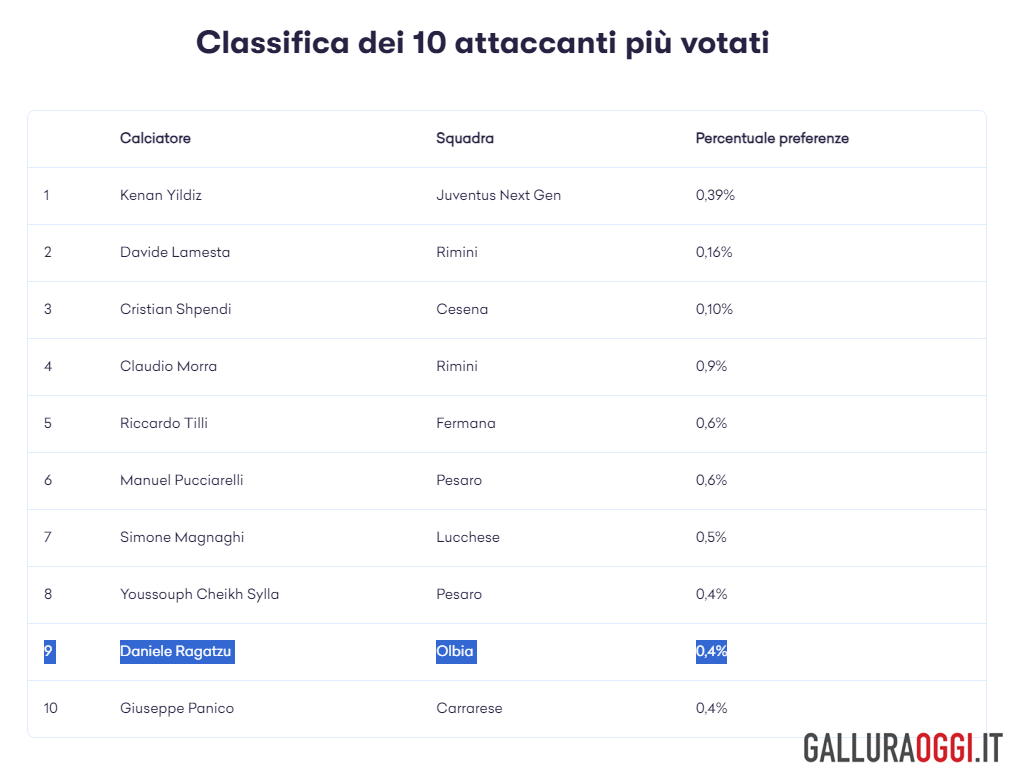
Task: Click Riccardo Tilli player name
Action: pyautogui.click(x=164, y=423)
